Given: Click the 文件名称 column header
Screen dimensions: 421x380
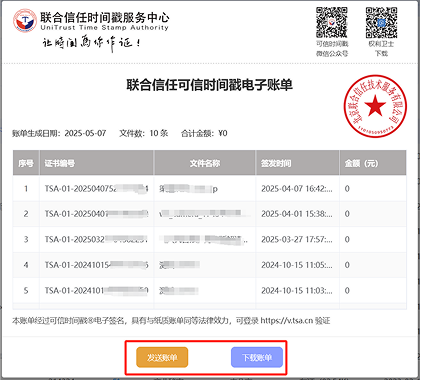Looking at the screenshot, I should (205, 163).
